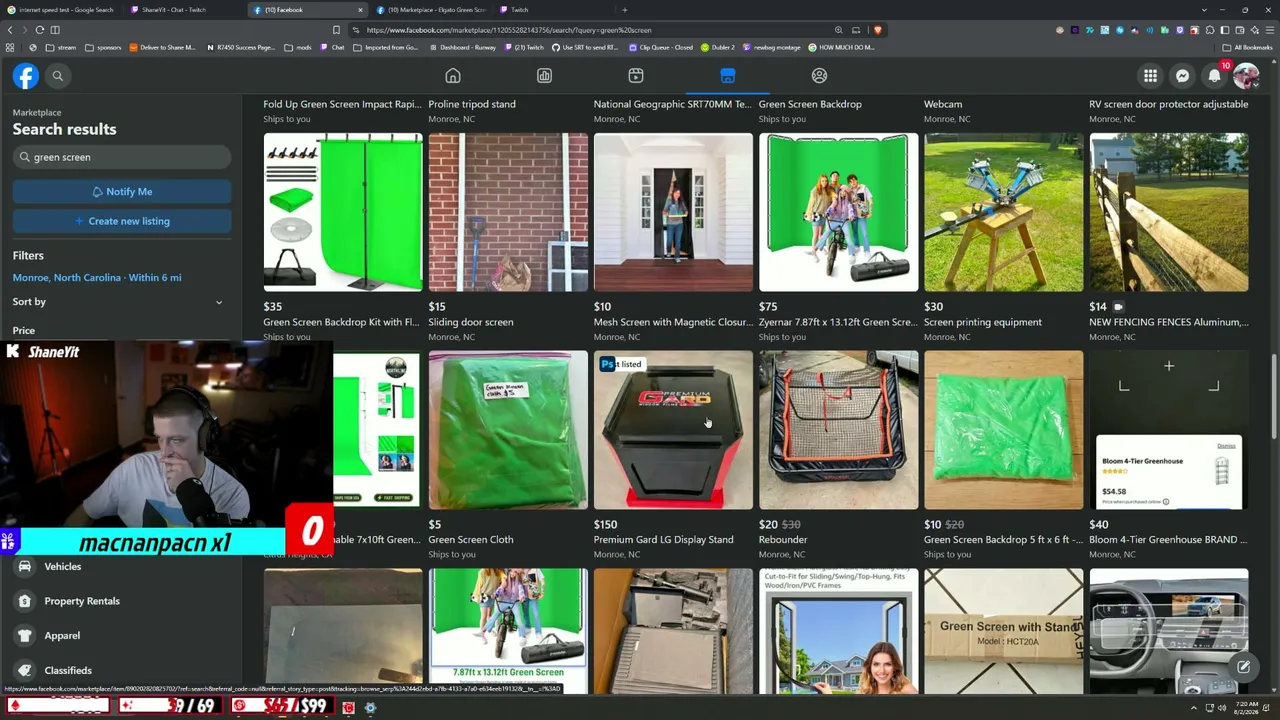Screen dimensions: 1280x720
Task: Open the account profile picture menu
Action: coord(1245,76)
